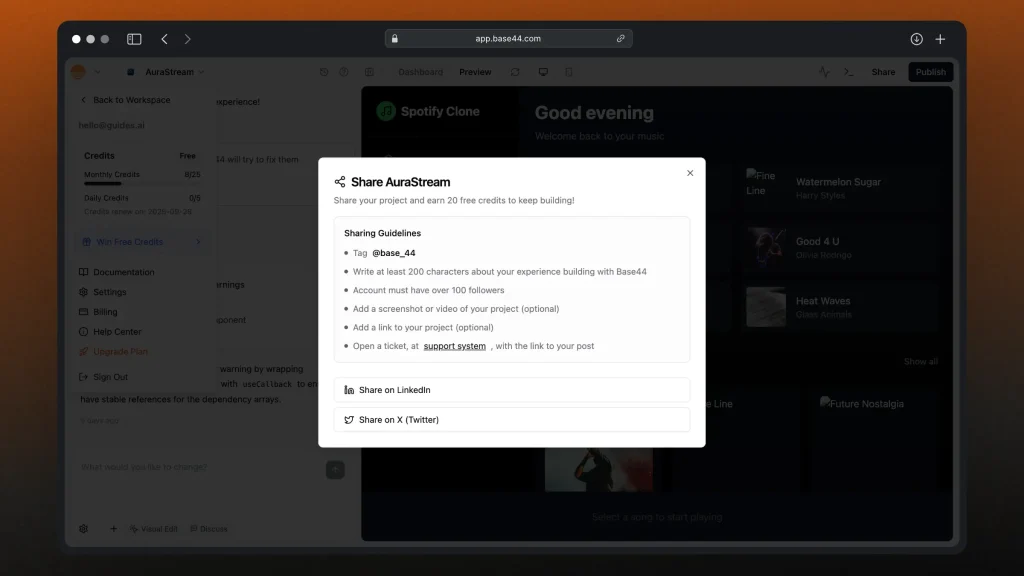
Task: Share the project on X (Twitter)
Action: click(511, 420)
